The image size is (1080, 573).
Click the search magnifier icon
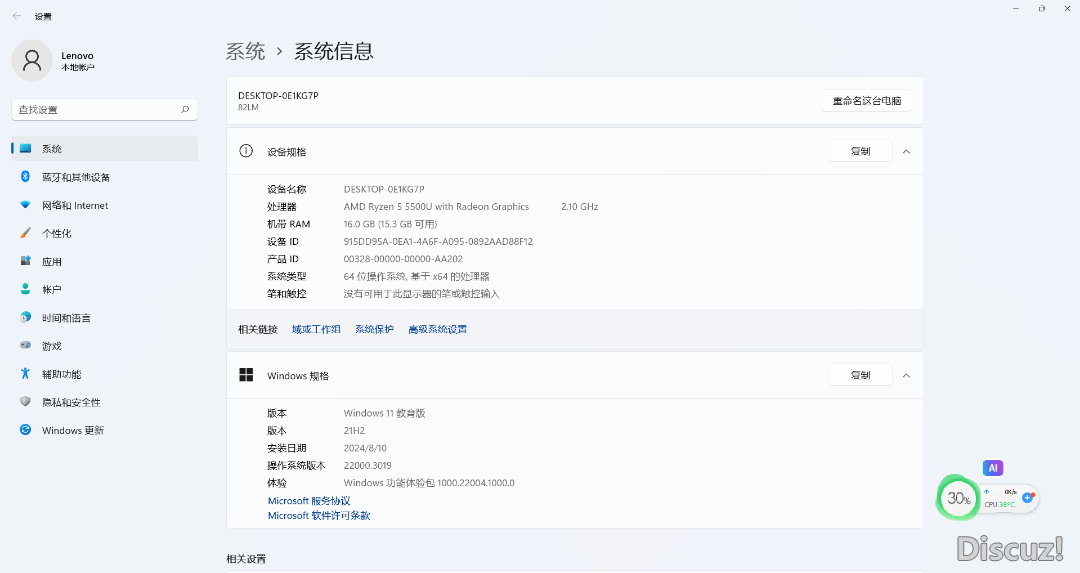tap(185, 110)
